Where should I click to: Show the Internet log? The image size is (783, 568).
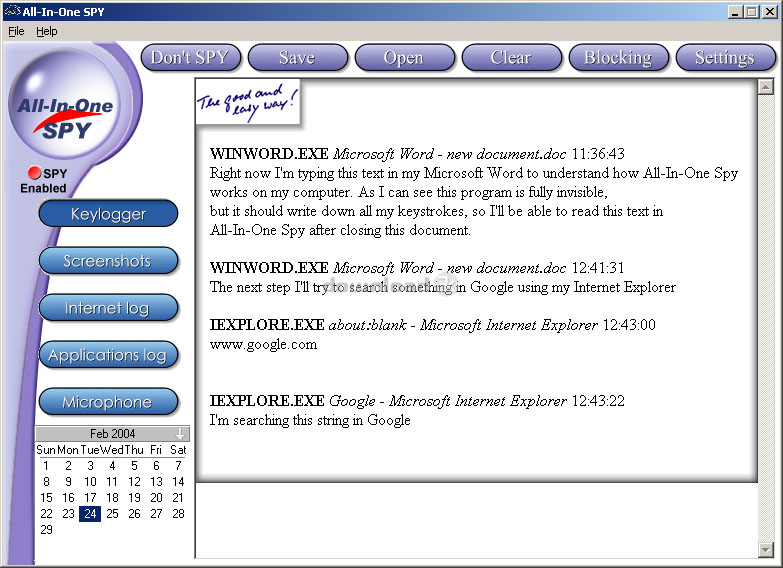108,308
